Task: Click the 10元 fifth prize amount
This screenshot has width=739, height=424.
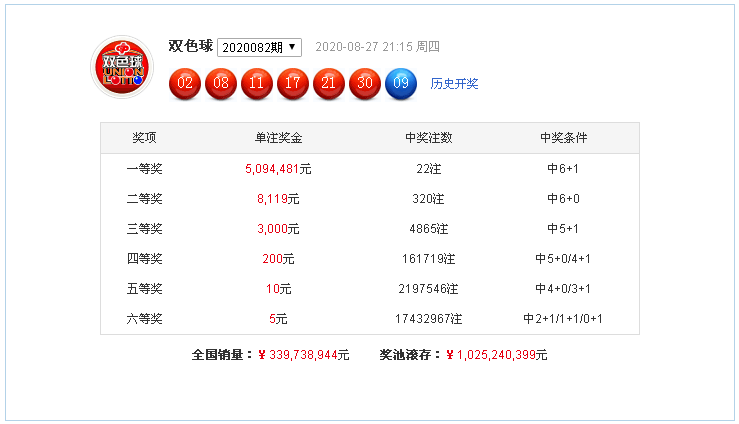Action: [x=278, y=289]
